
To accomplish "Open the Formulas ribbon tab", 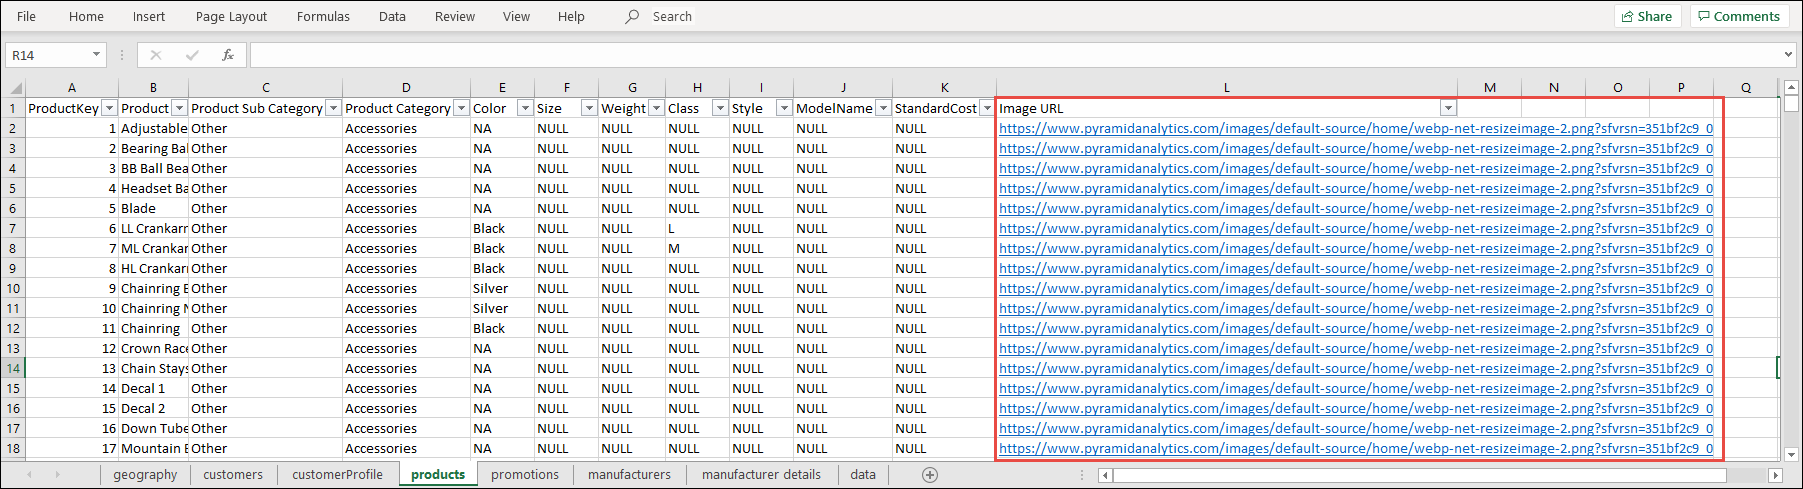I will pos(323,17).
